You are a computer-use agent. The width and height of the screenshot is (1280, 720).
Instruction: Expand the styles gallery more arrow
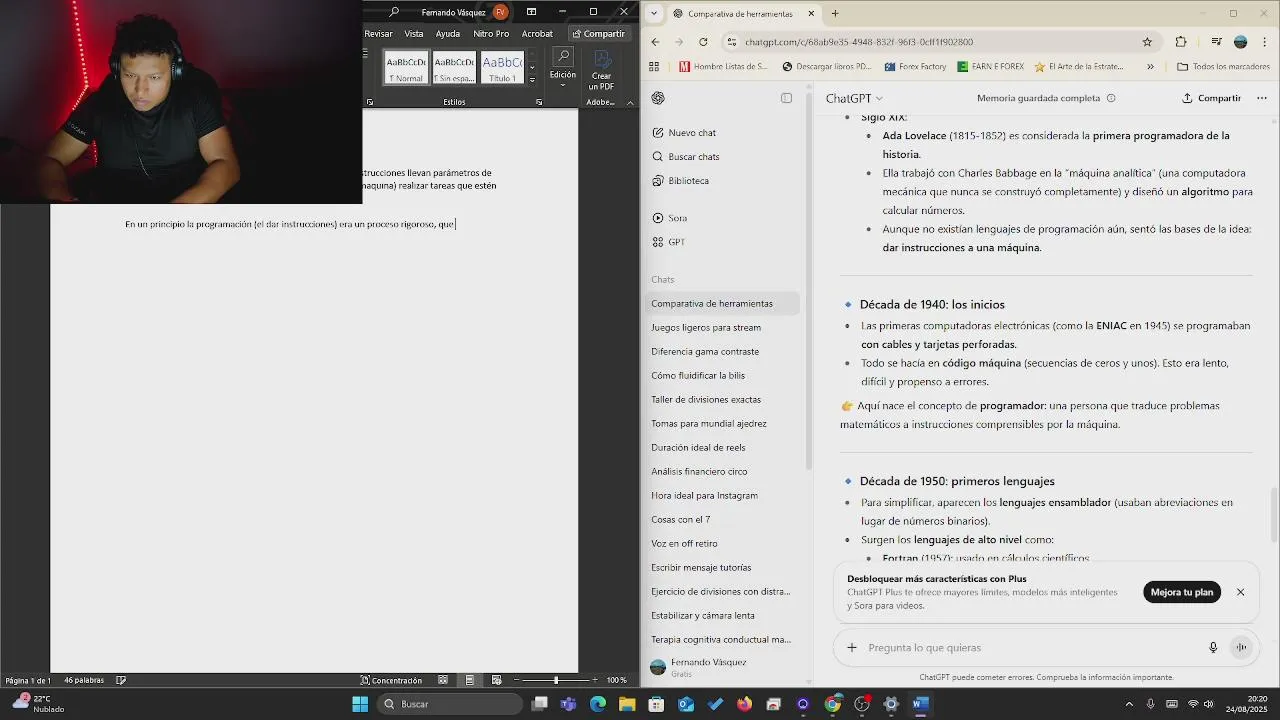tap(532, 79)
